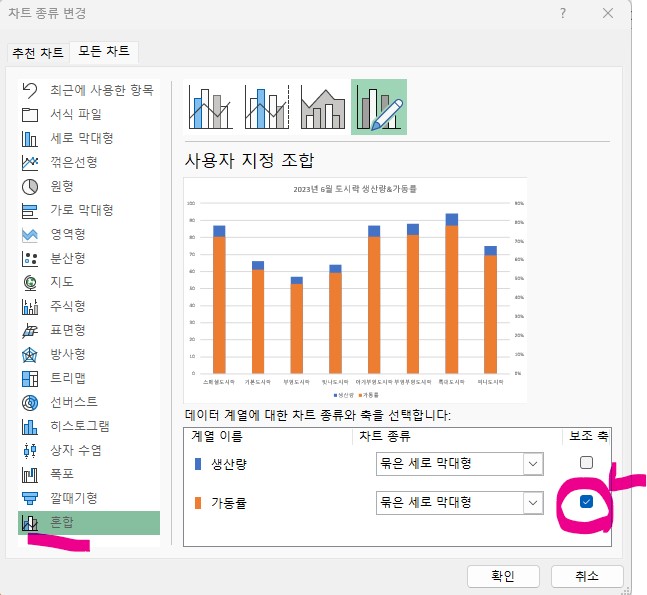The image size is (647, 595).
Task: Switch to the 모든 차트 tab
Action: (104, 52)
